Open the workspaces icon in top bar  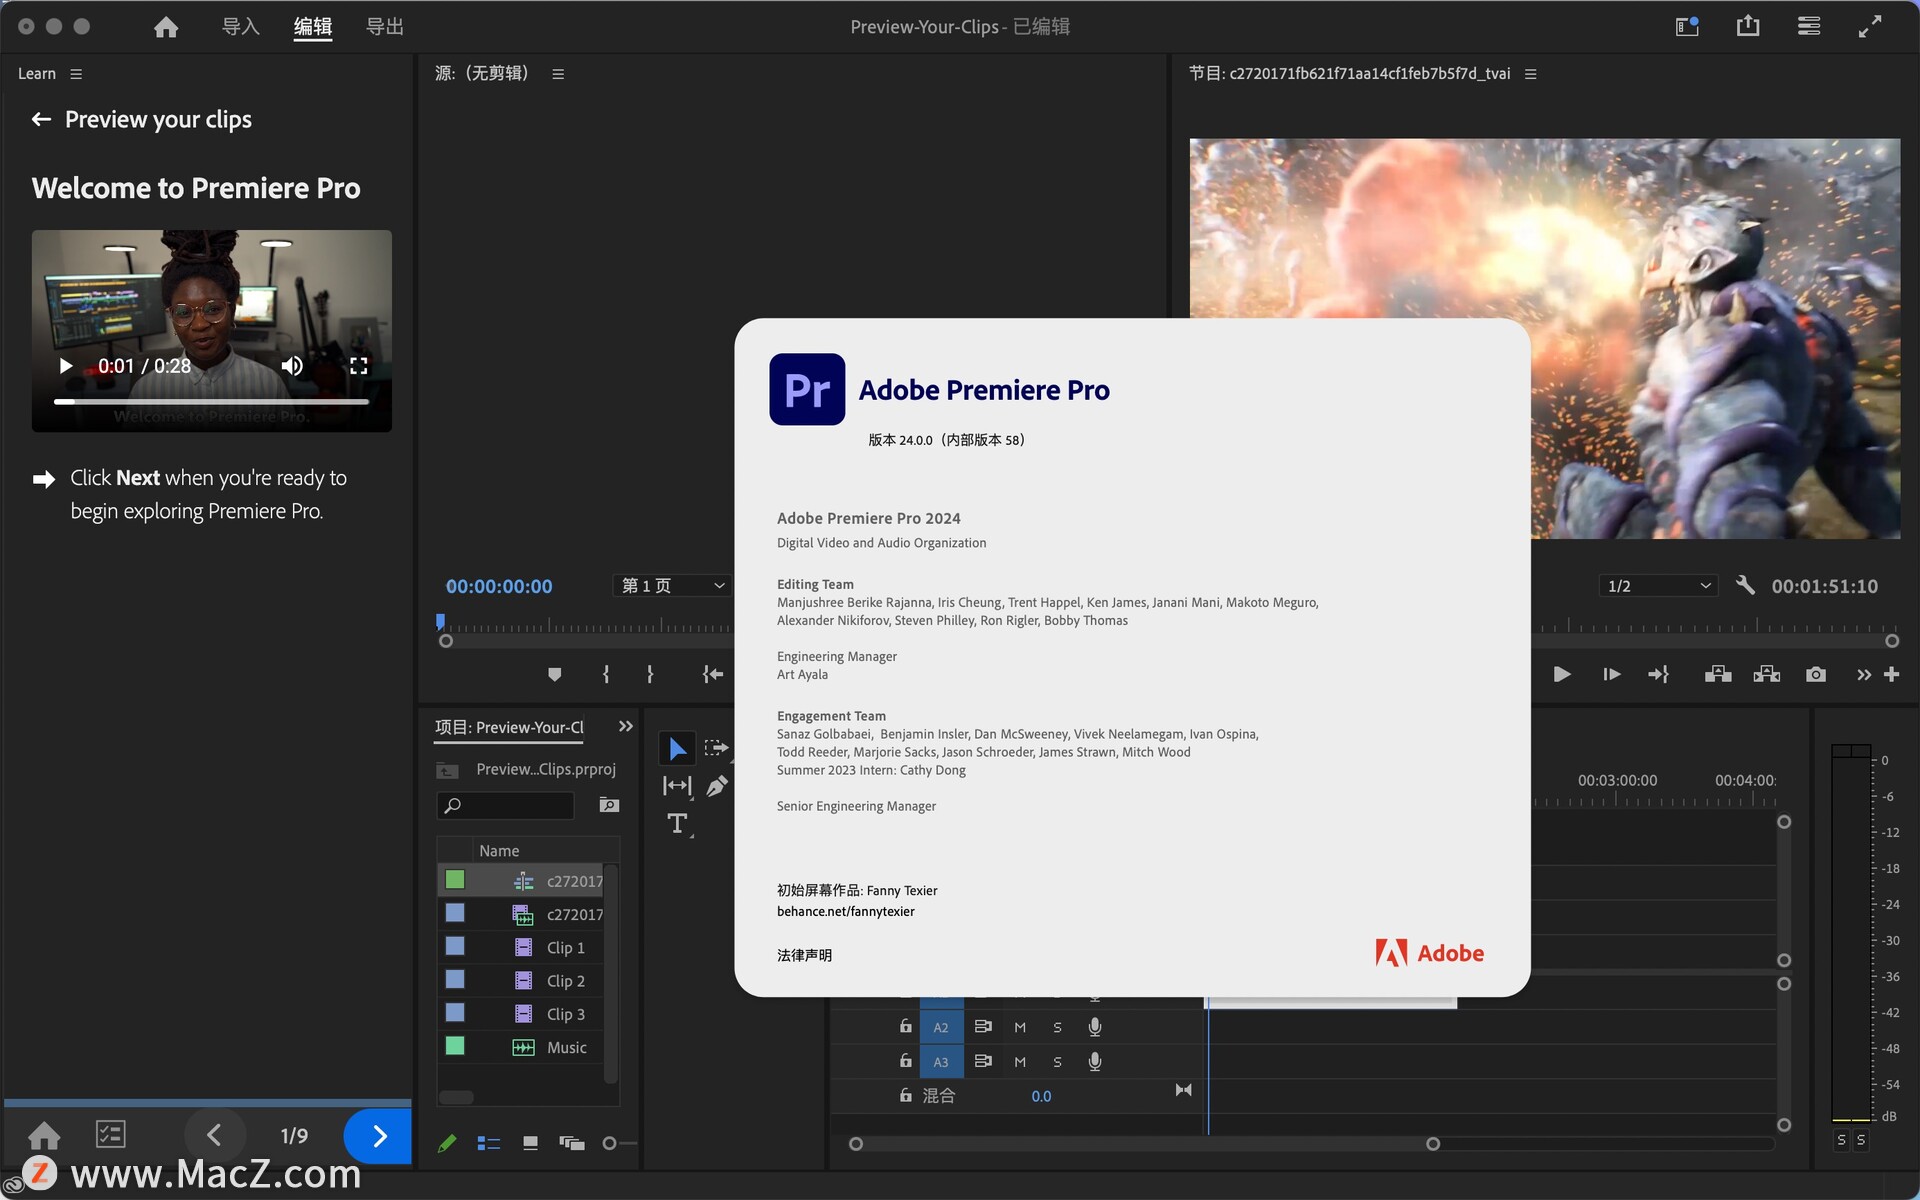pos(1687,26)
